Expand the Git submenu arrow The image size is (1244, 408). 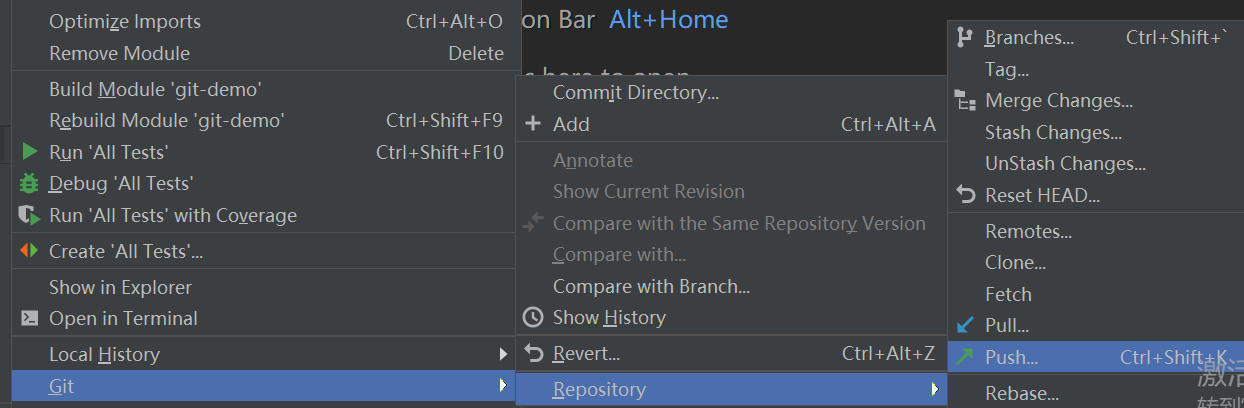pos(503,385)
